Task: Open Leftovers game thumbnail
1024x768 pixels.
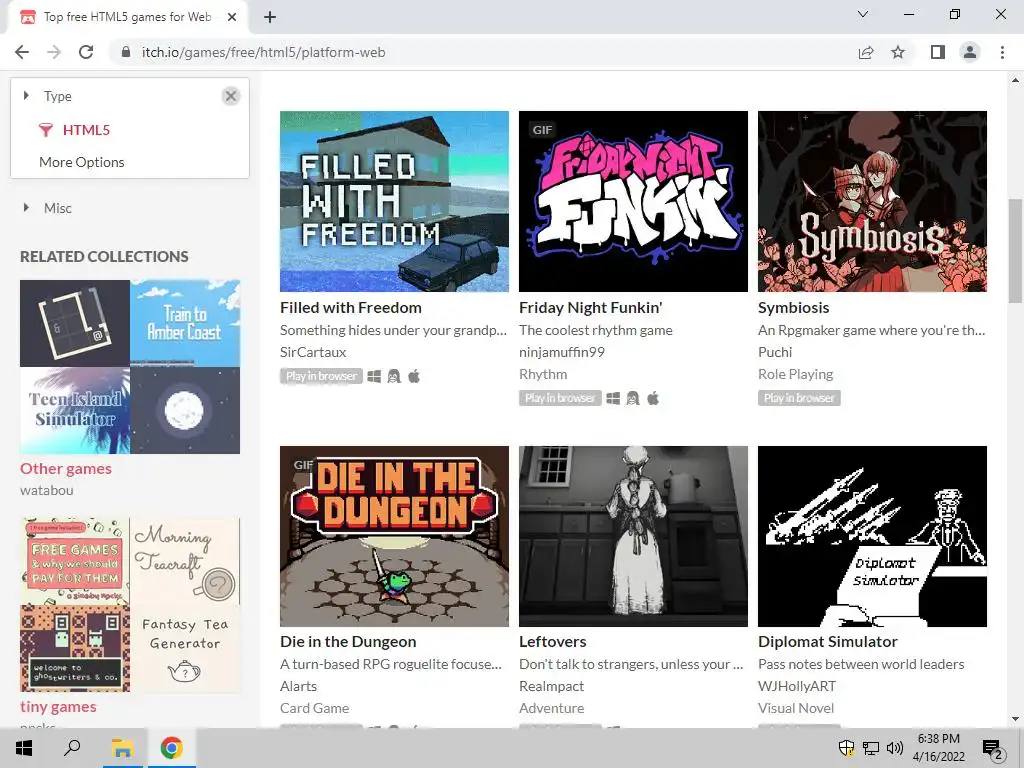Action: coord(633,536)
